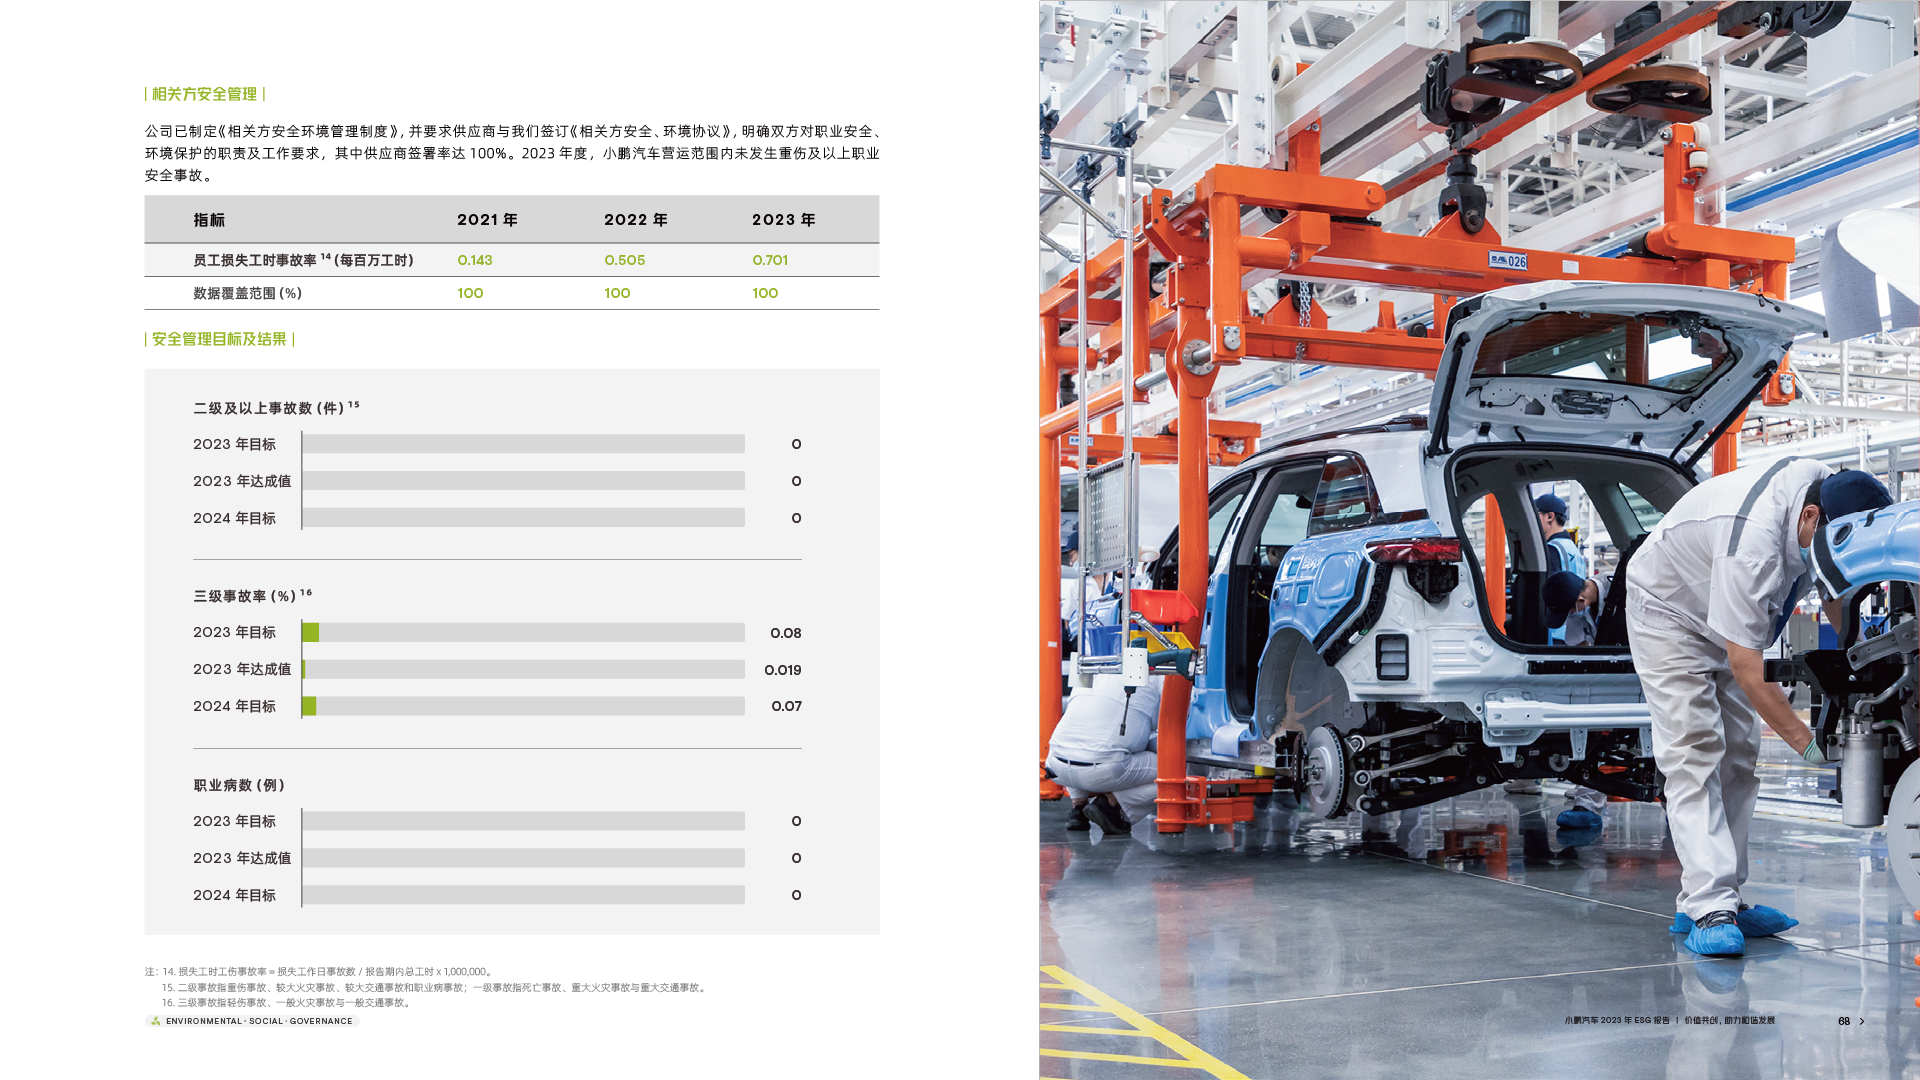Click the next page arrow beside 68
1920x1080 pixels.
click(1861, 1021)
